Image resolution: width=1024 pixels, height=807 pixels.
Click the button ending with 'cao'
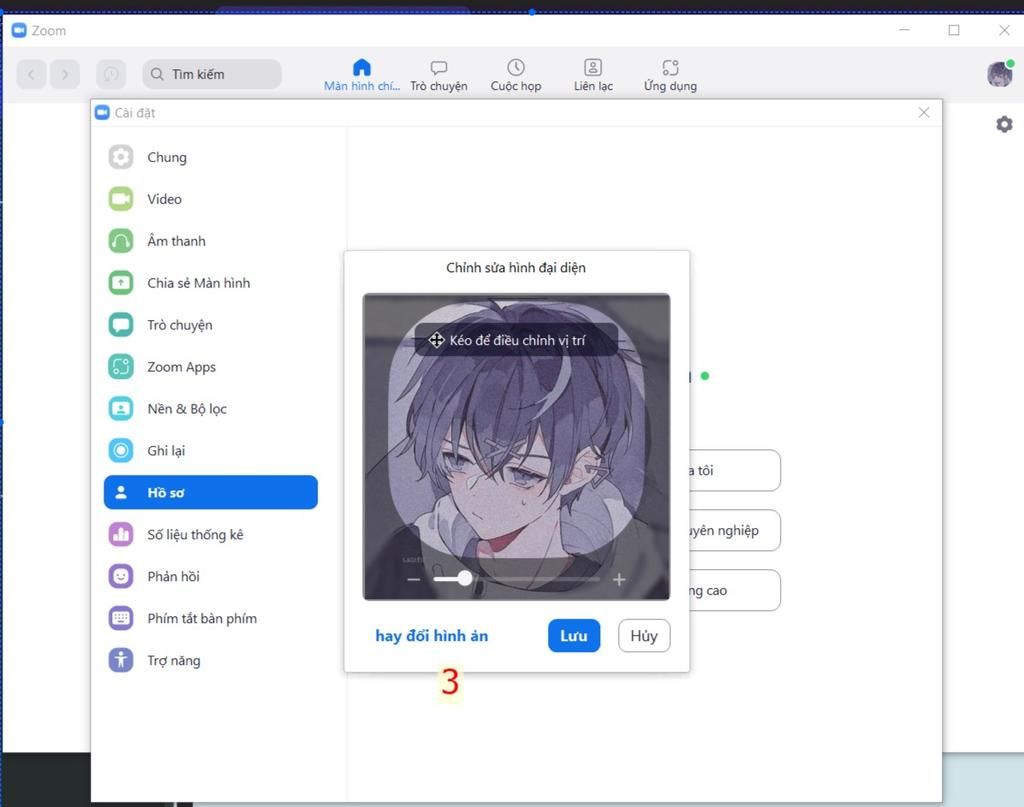[x=735, y=590]
